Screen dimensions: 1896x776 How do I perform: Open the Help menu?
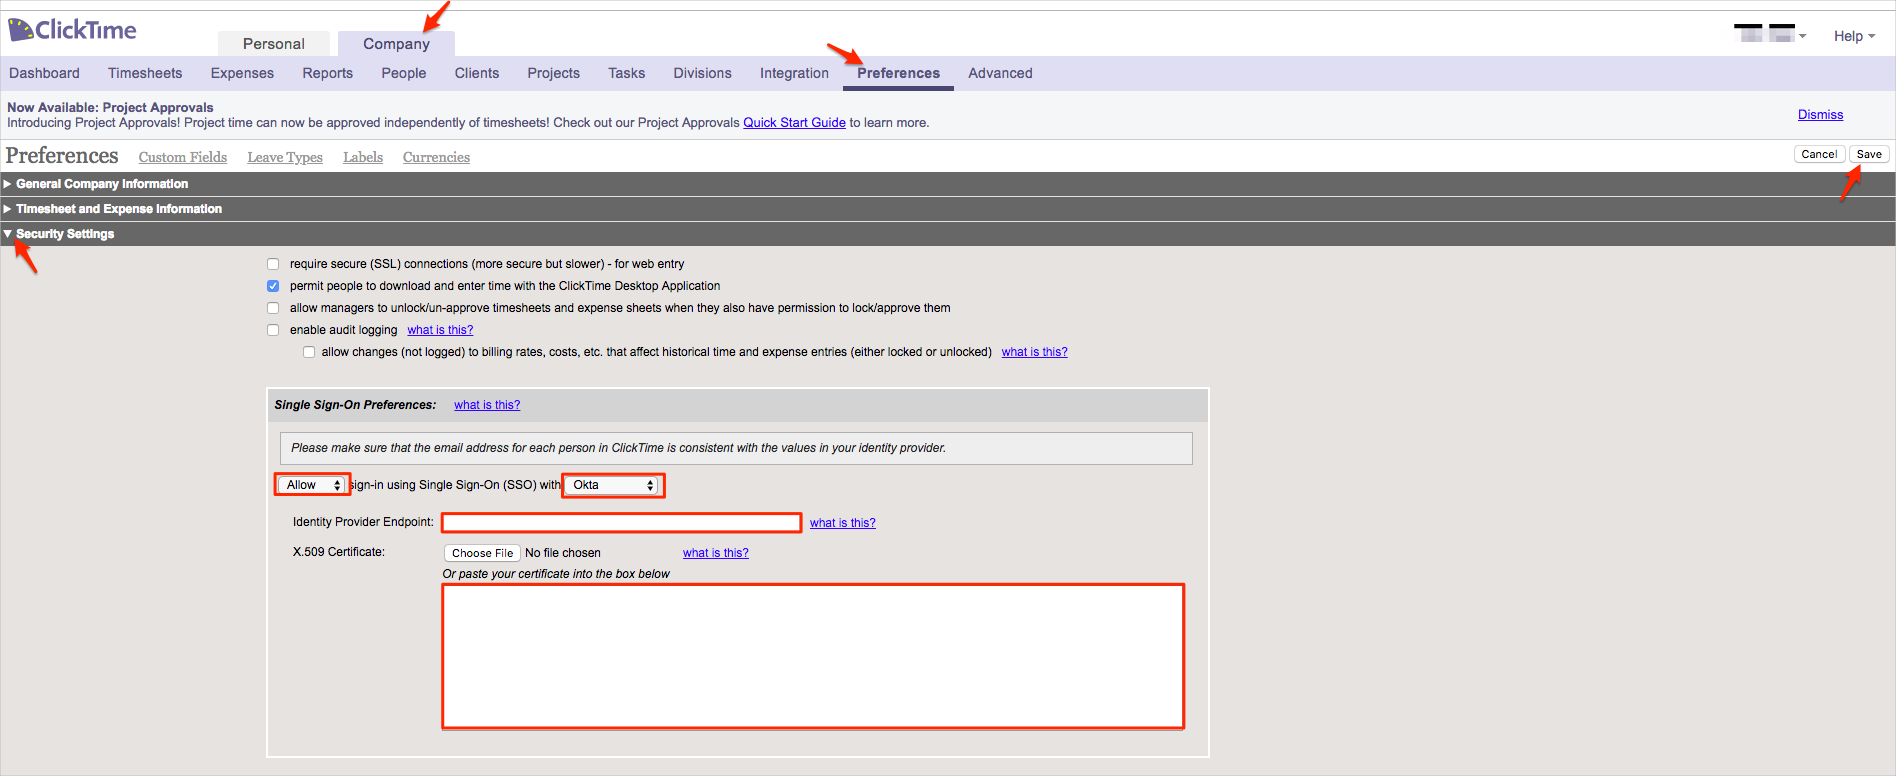(1853, 36)
